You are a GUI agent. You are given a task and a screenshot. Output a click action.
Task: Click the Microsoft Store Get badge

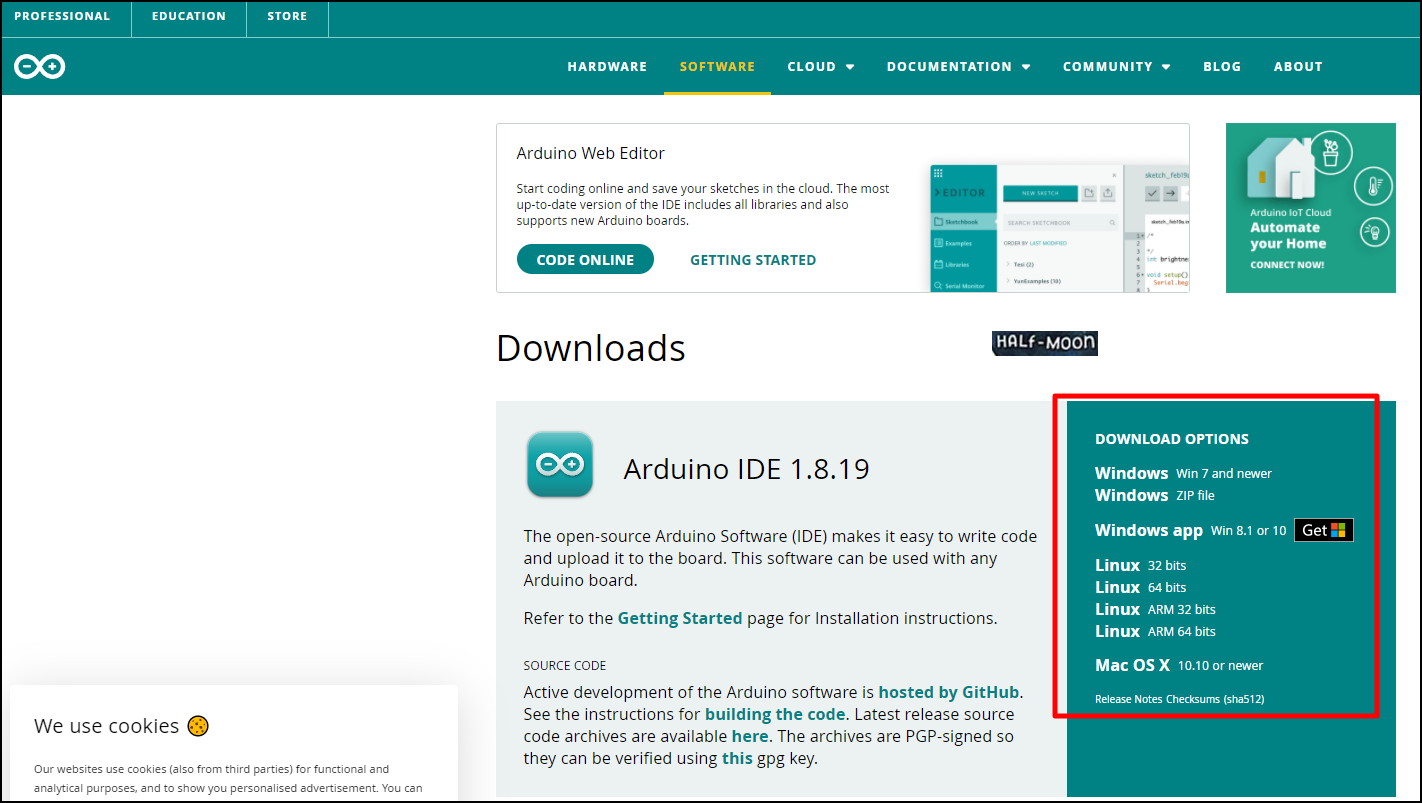pyautogui.click(x=1324, y=530)
